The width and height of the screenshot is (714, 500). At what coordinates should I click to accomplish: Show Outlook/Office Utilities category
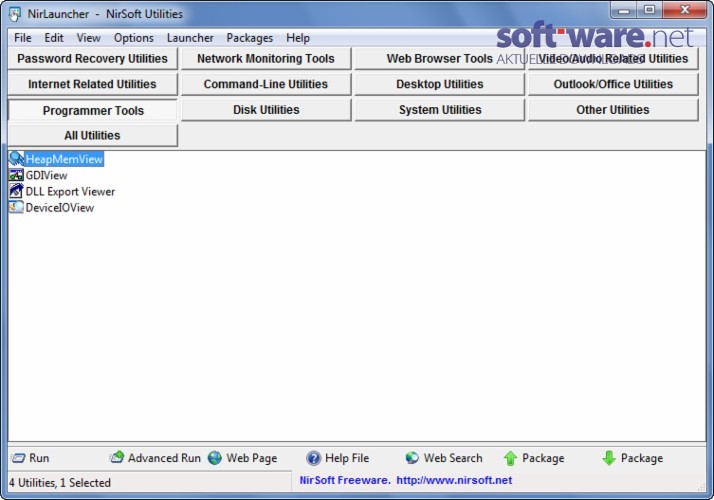613,84
